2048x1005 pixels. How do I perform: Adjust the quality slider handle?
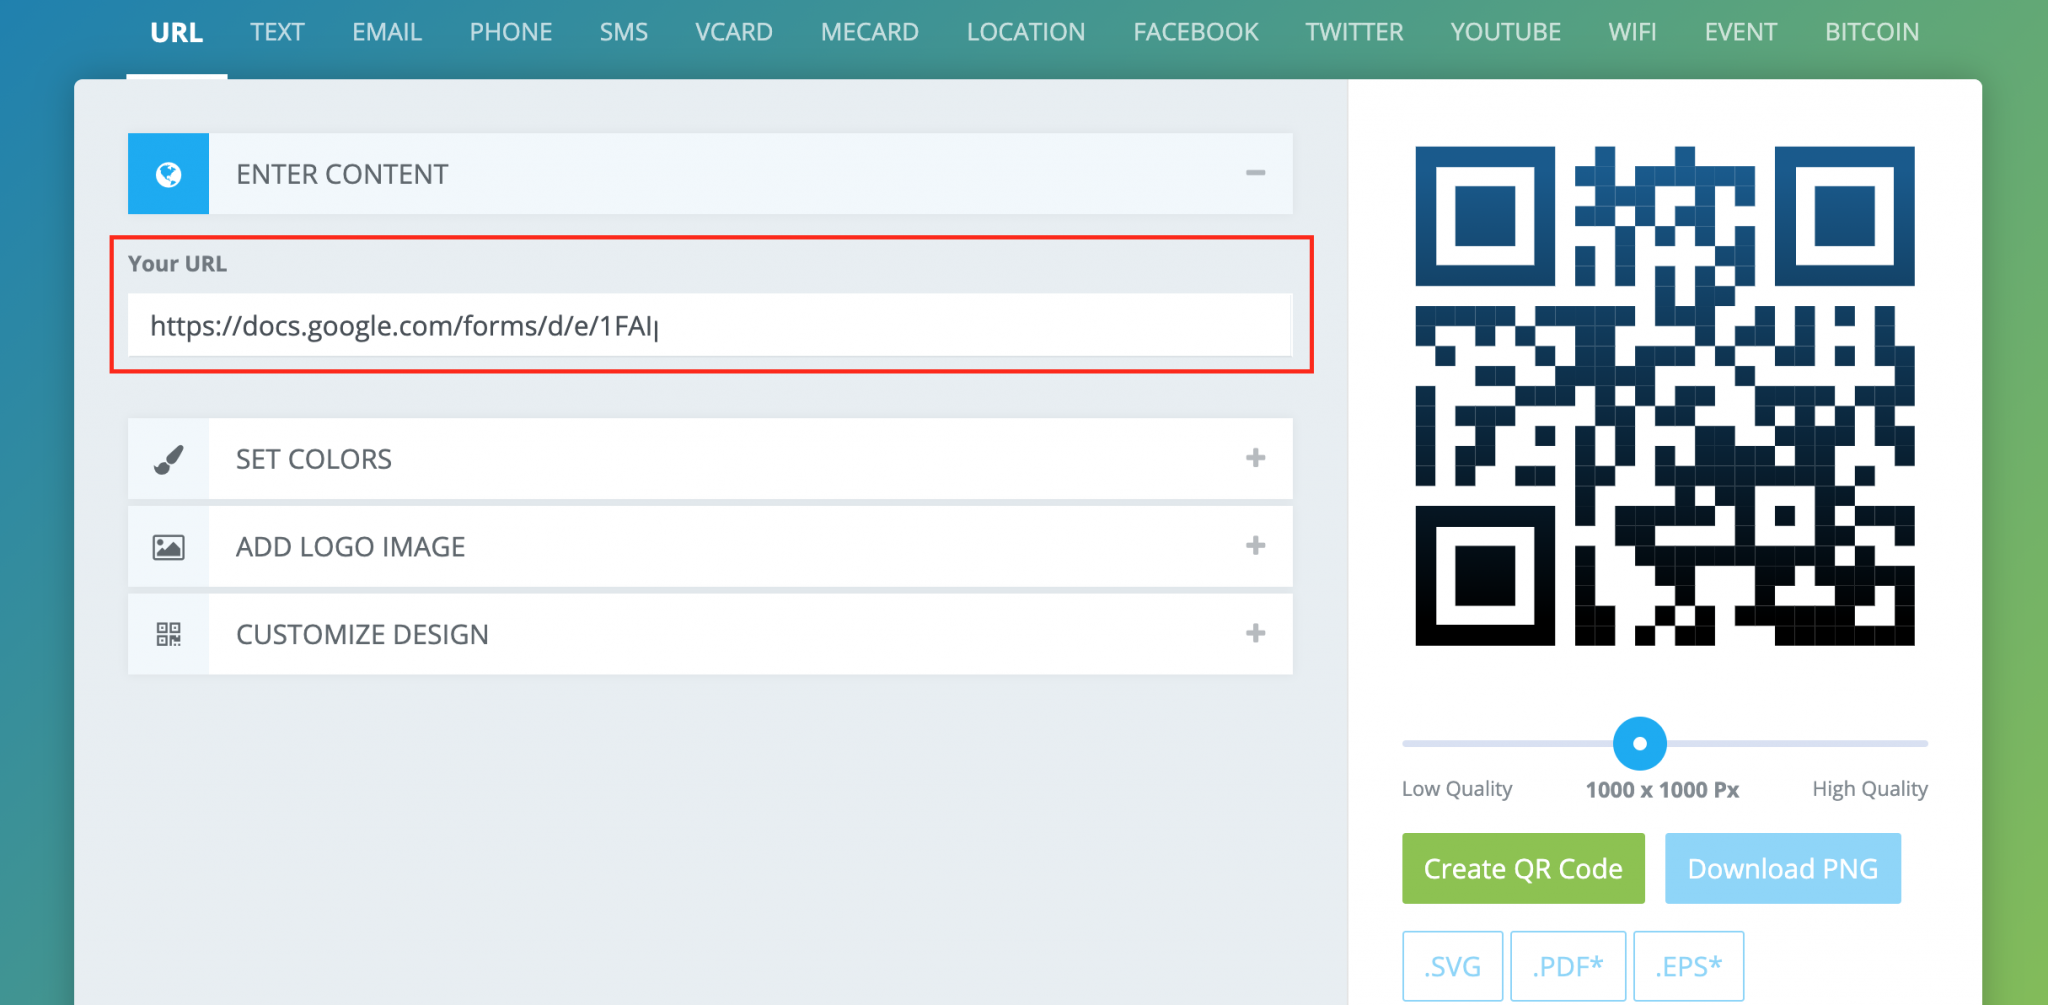(x=1639, y=743)
